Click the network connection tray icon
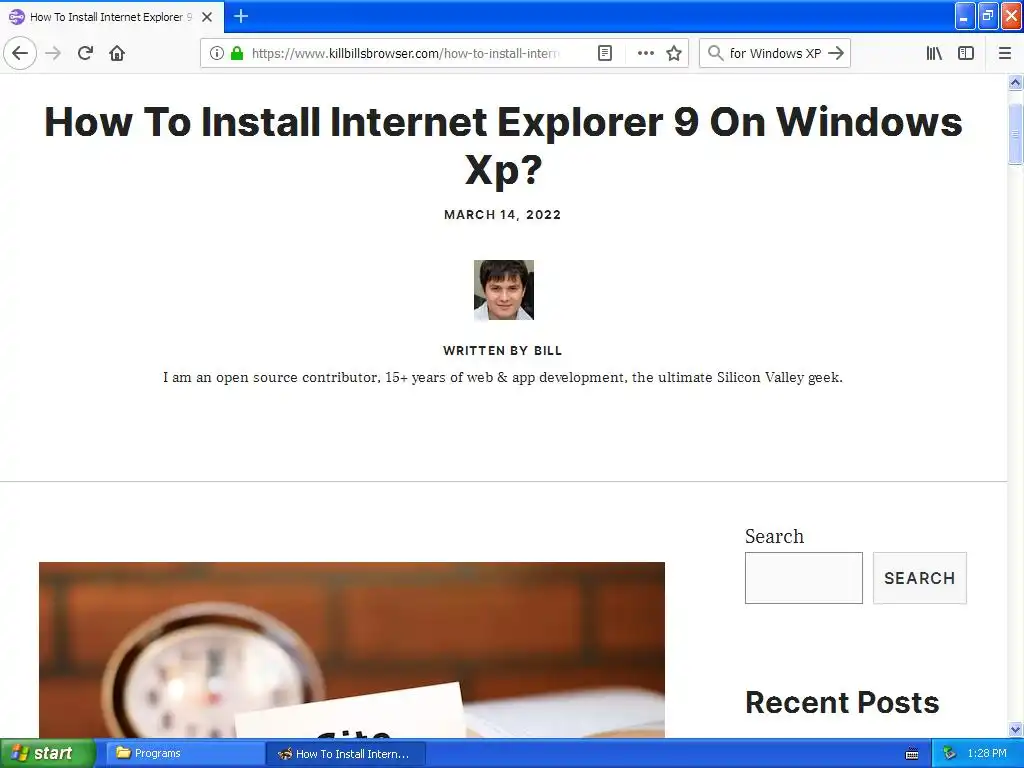1024x768 pixels. click(949, 754)
